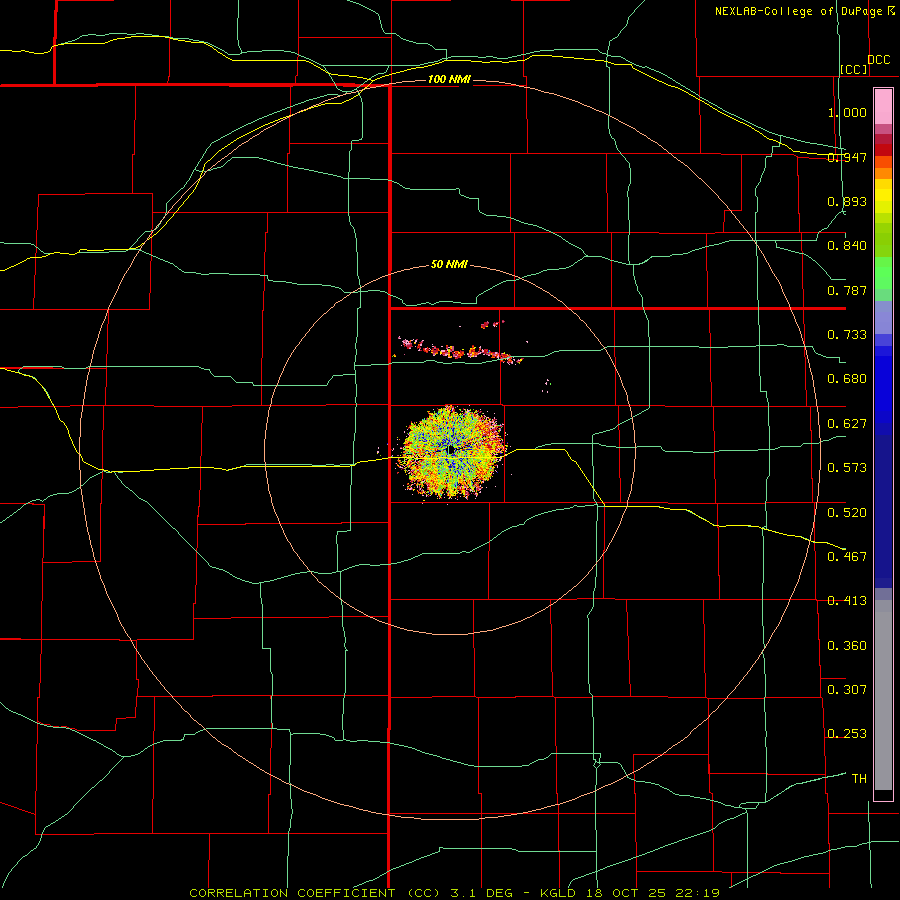
Task: Select the 0.467 scale value
Action: coord(847,557)
